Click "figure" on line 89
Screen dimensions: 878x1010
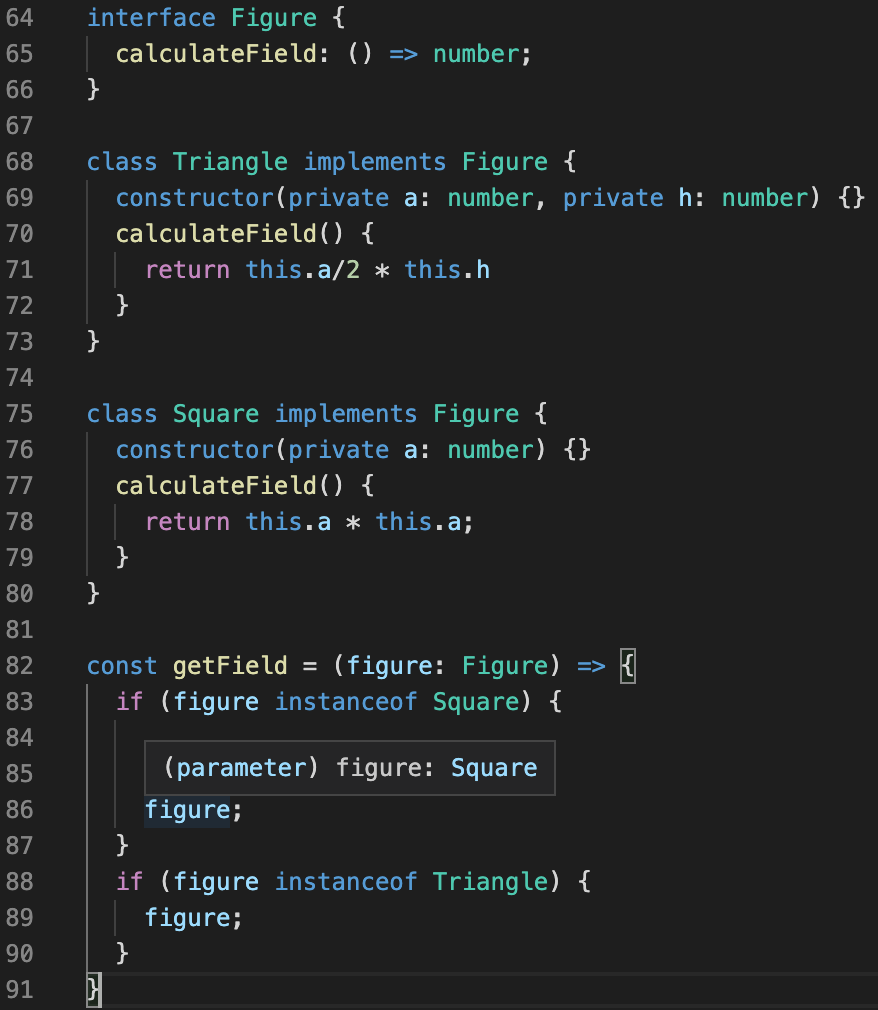(187, 917)
